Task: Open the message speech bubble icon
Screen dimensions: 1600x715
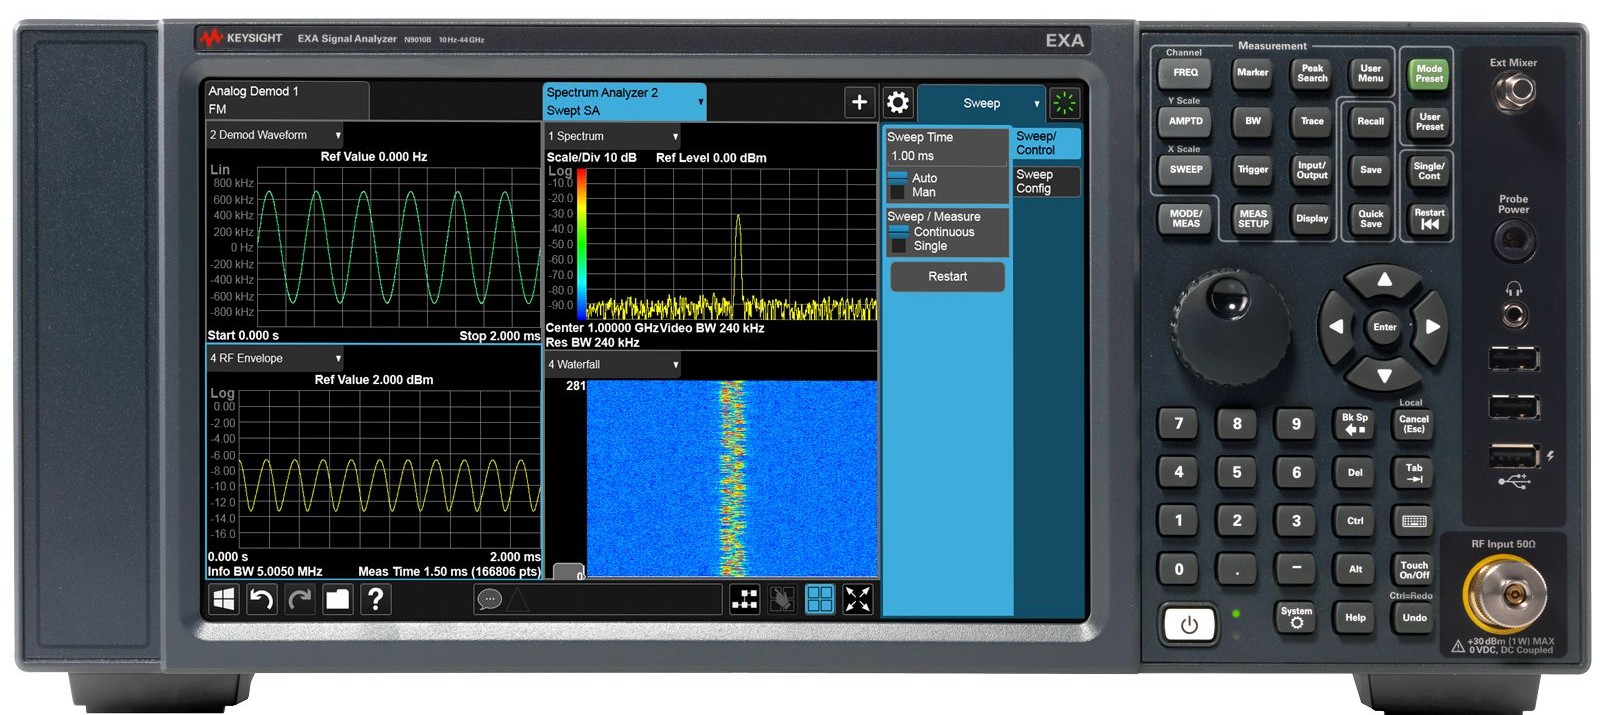Action: coord(489,599)
